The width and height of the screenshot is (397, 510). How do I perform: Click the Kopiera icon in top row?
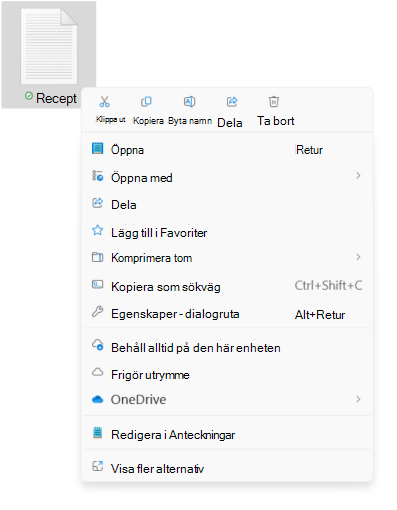coord(146,101)
